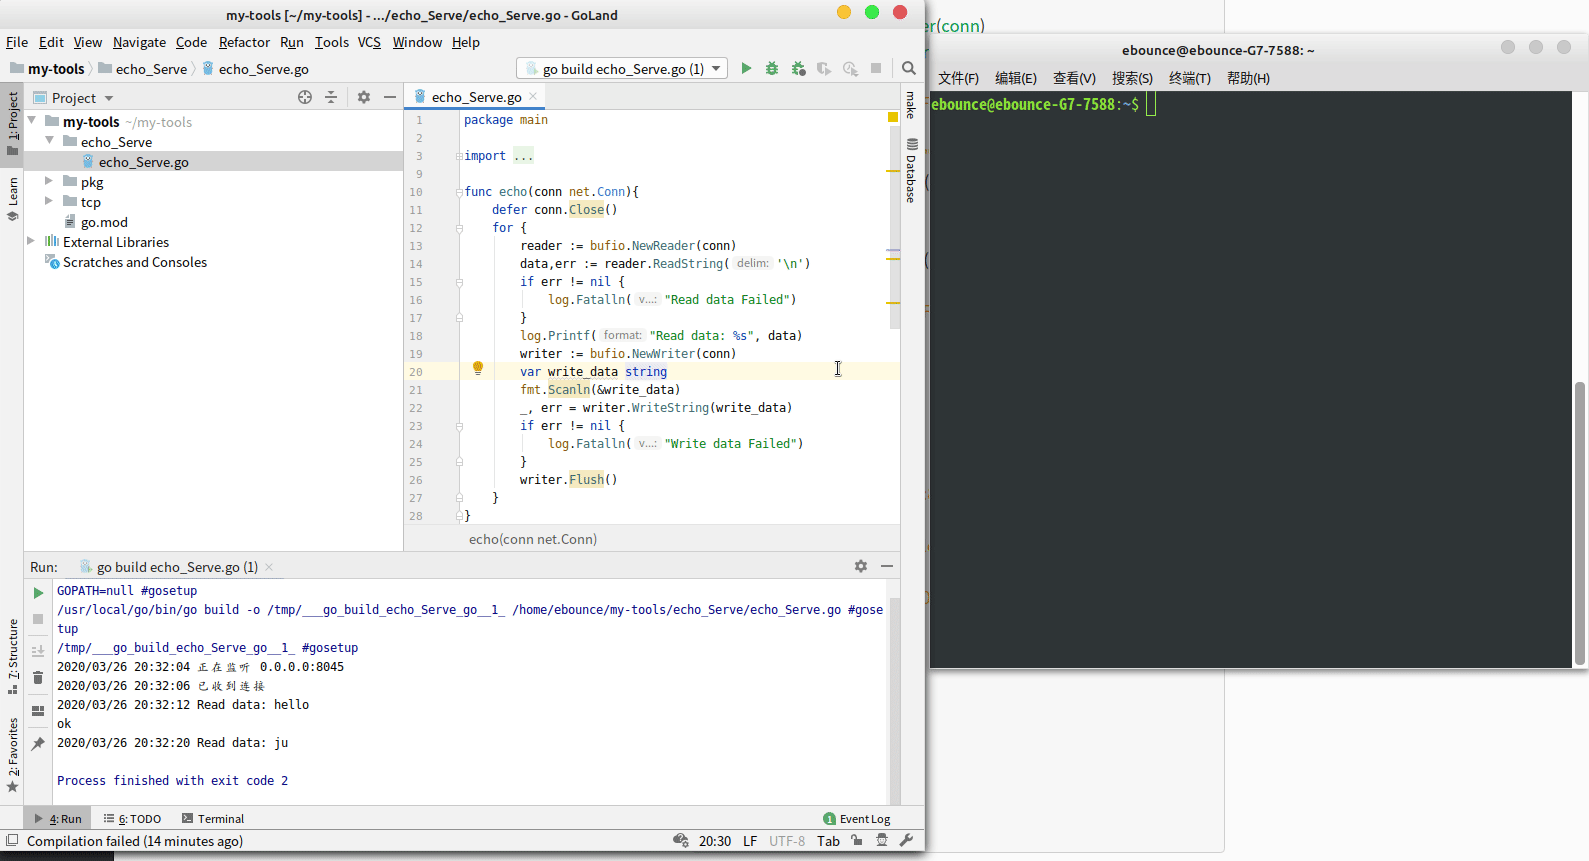Toggle the read-only lock icon in status bar

point(857,841)
